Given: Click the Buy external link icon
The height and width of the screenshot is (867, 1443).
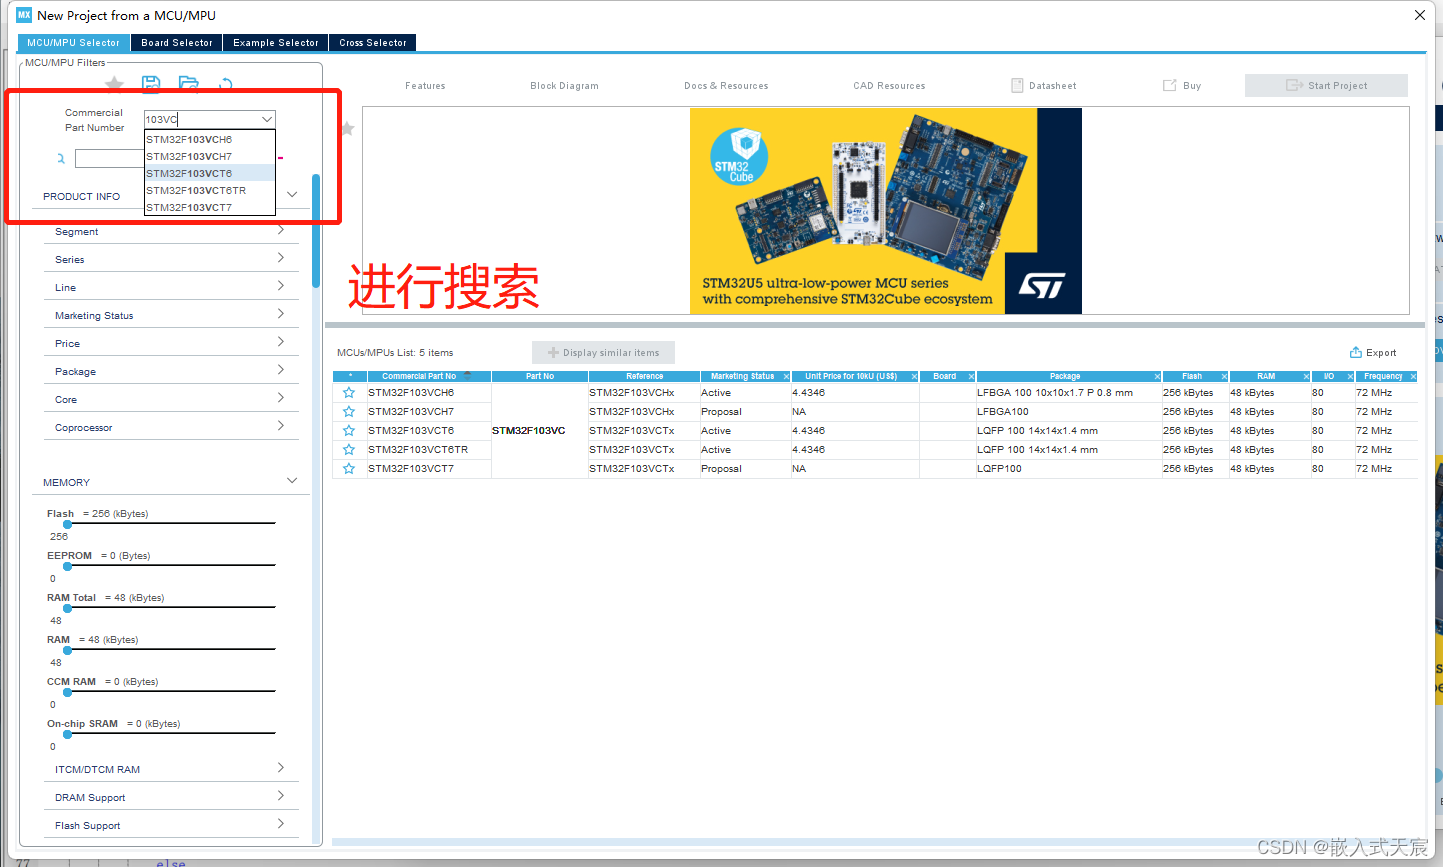Looking at the screenshot, I should pyautogui.click(x=1169, y=85).
